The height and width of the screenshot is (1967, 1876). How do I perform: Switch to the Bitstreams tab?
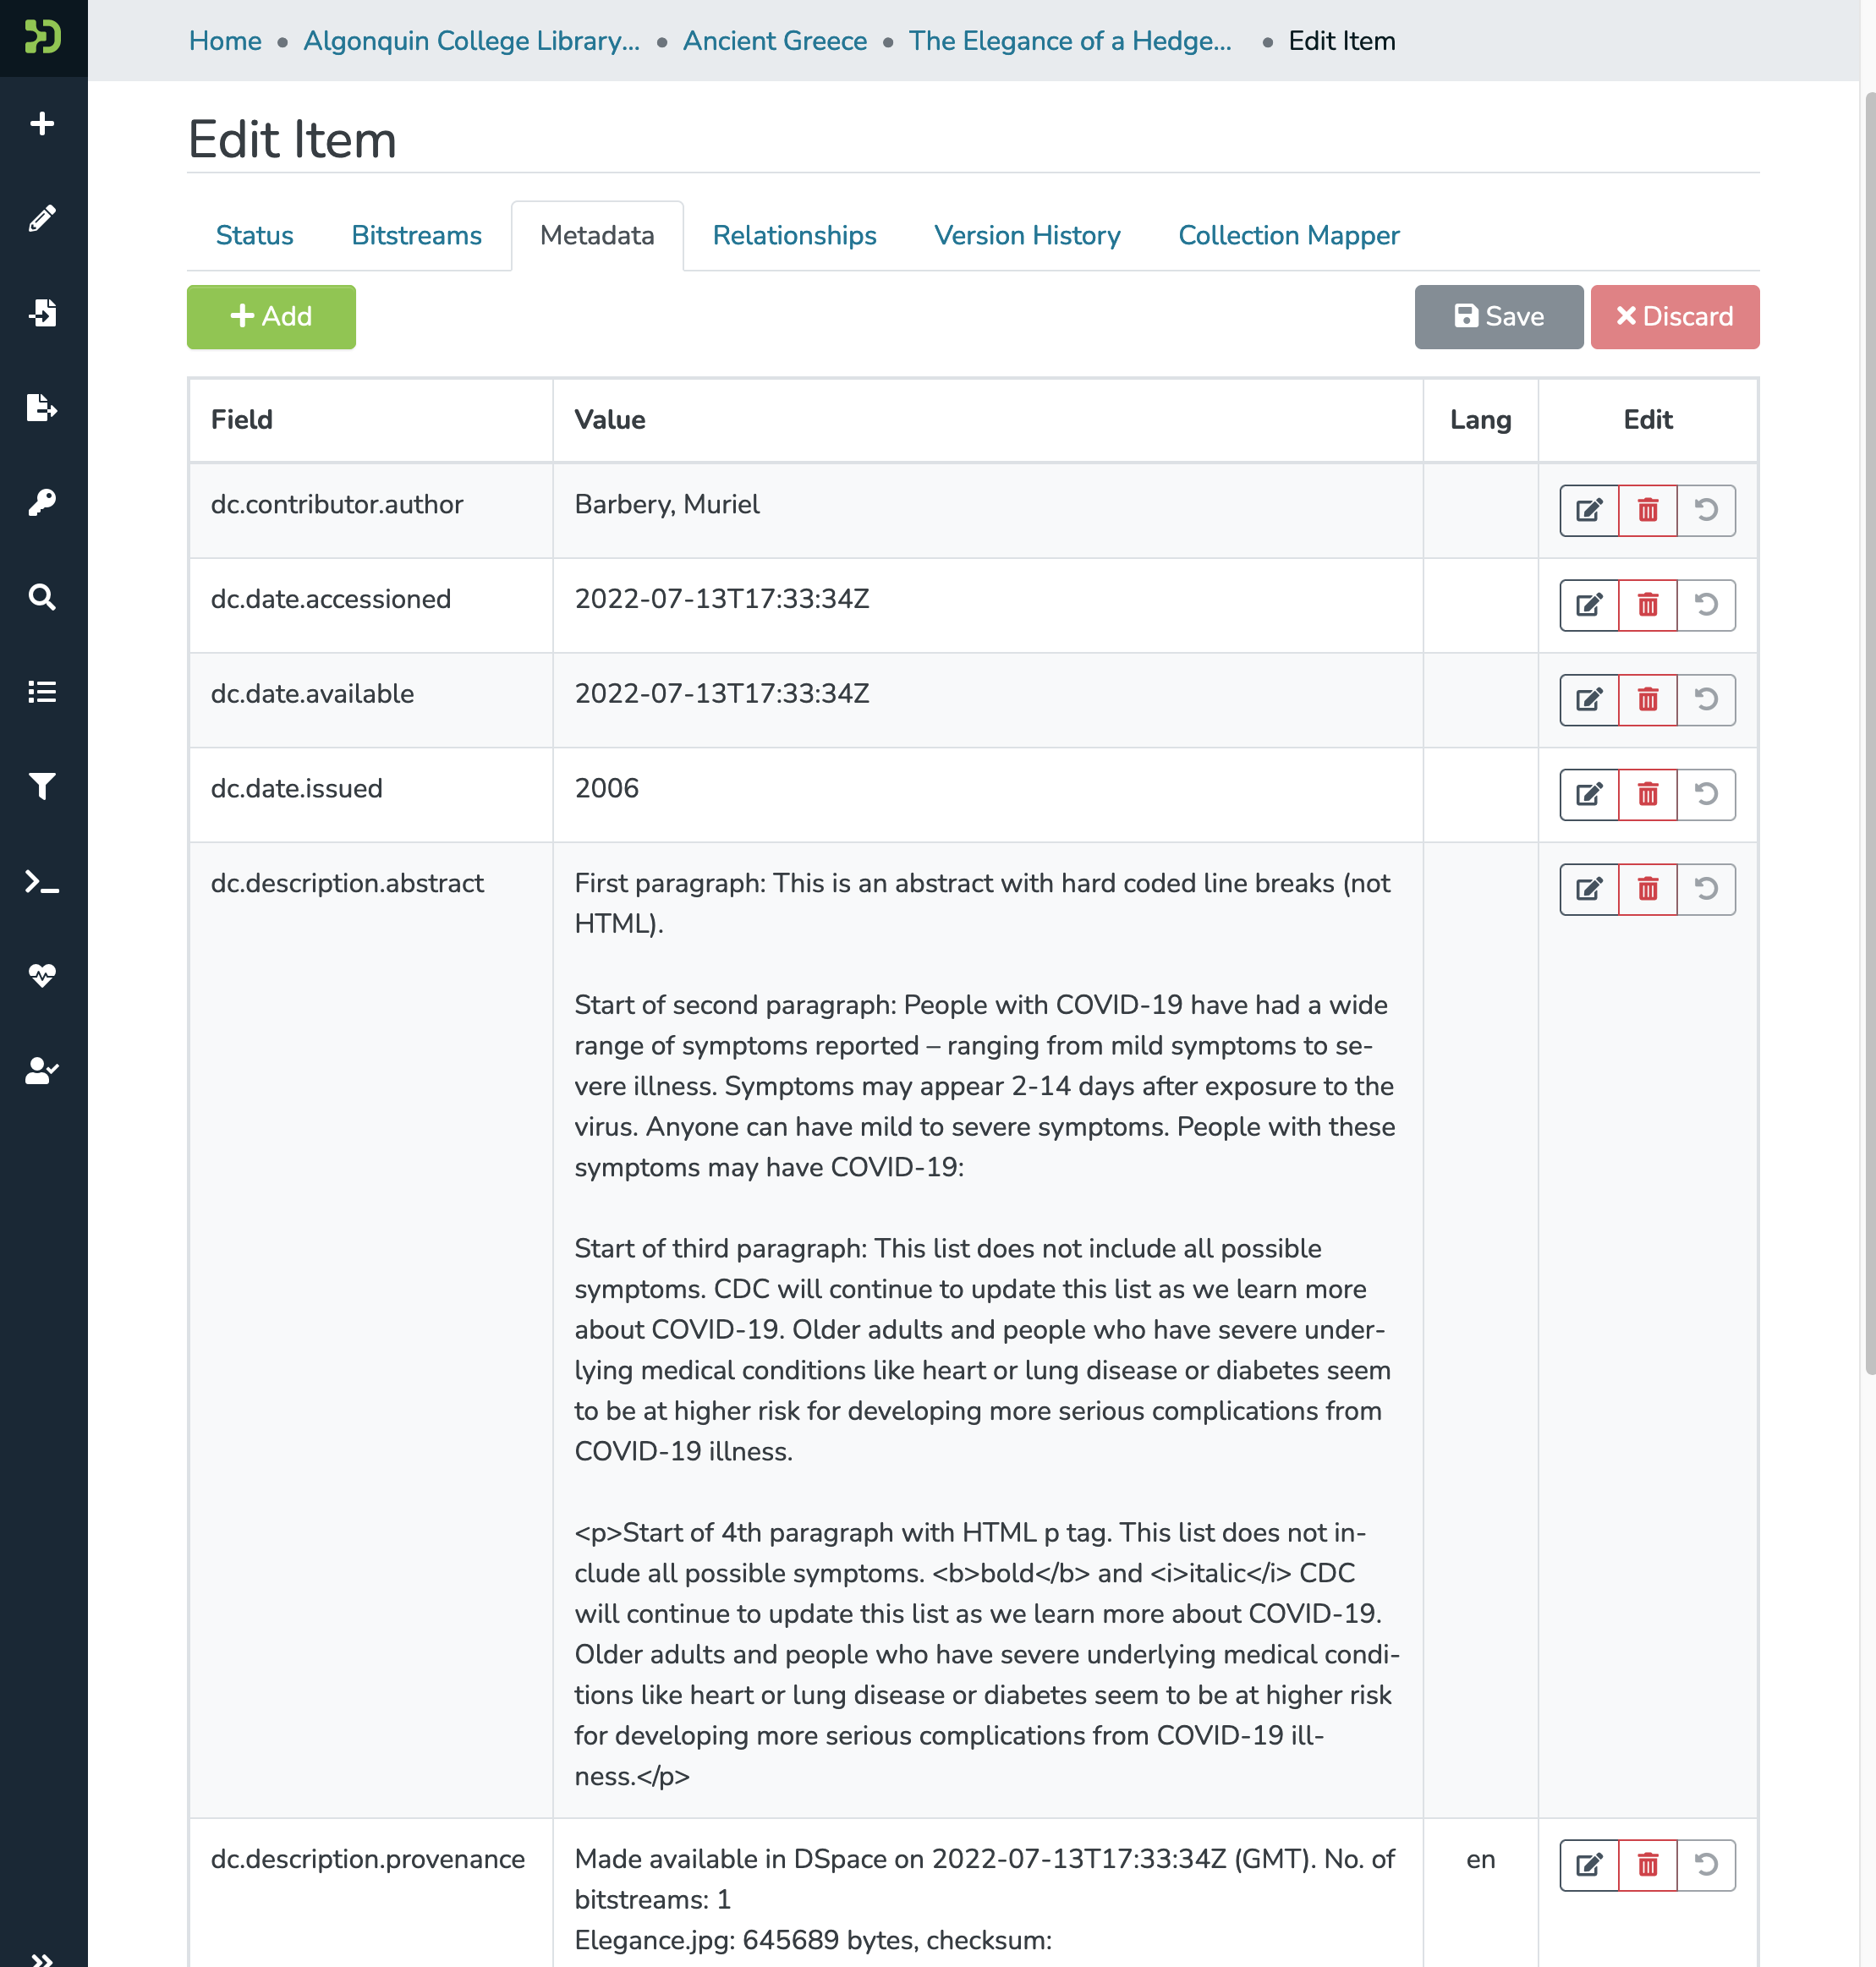point(416,236)
